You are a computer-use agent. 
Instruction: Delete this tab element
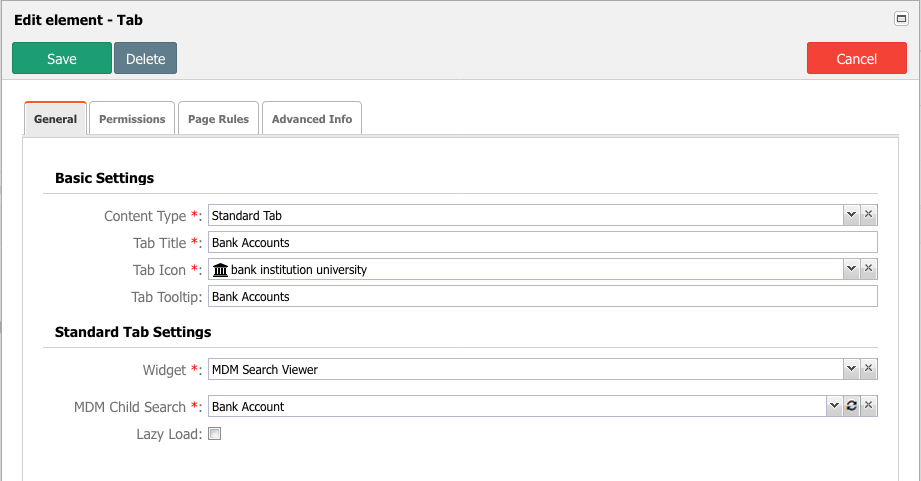145,58
